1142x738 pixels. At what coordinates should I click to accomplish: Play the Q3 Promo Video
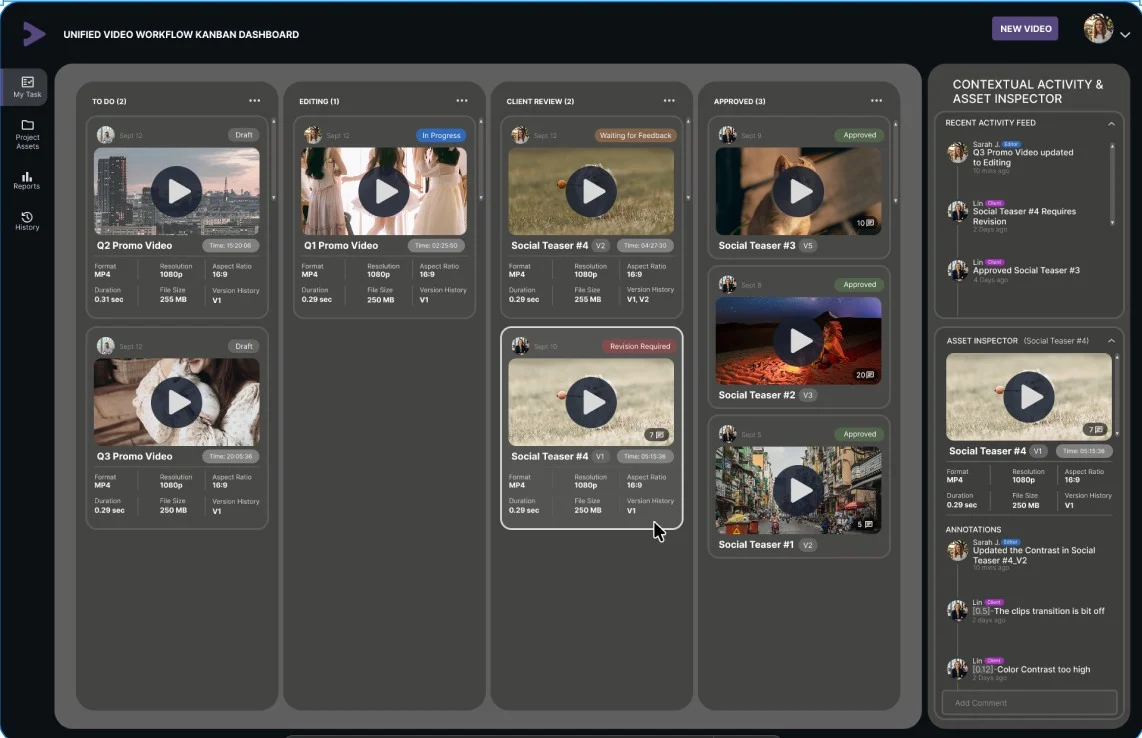coord(176,402)
